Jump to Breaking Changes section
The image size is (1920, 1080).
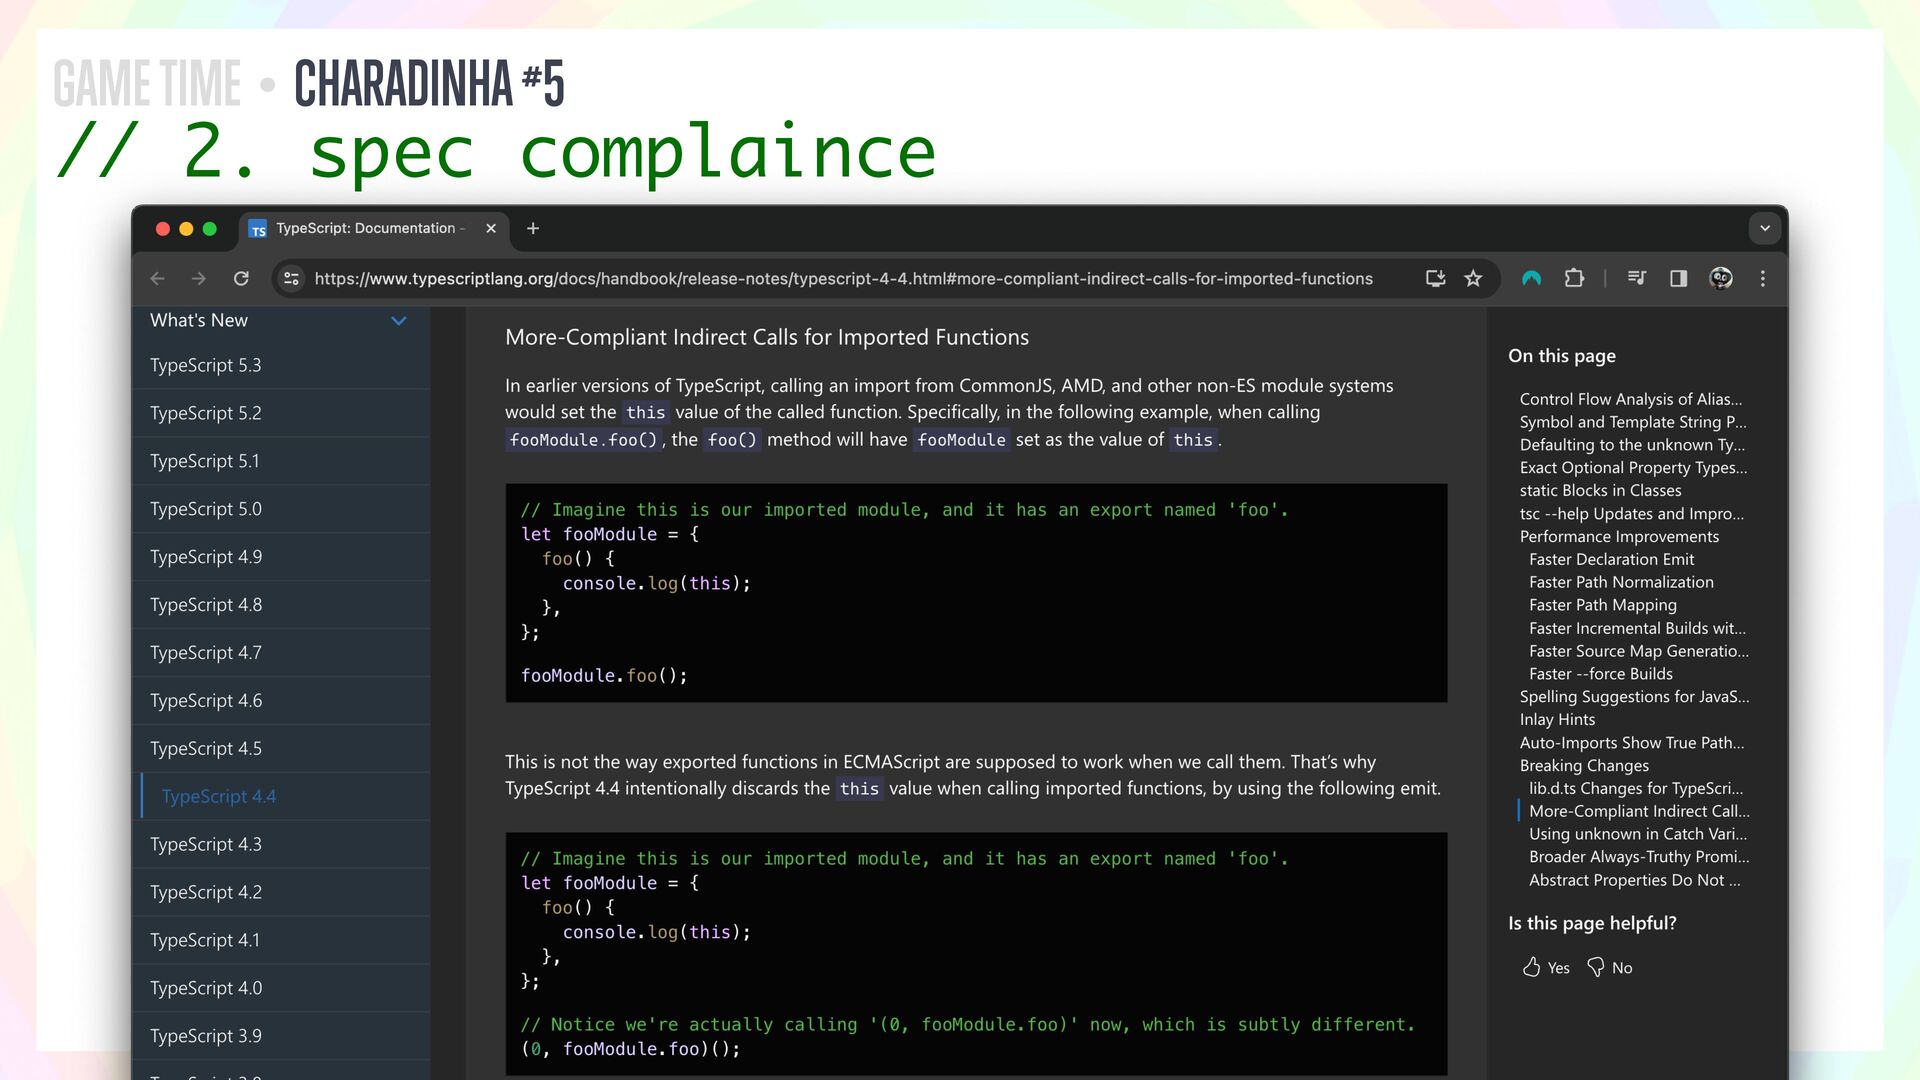1584,767
